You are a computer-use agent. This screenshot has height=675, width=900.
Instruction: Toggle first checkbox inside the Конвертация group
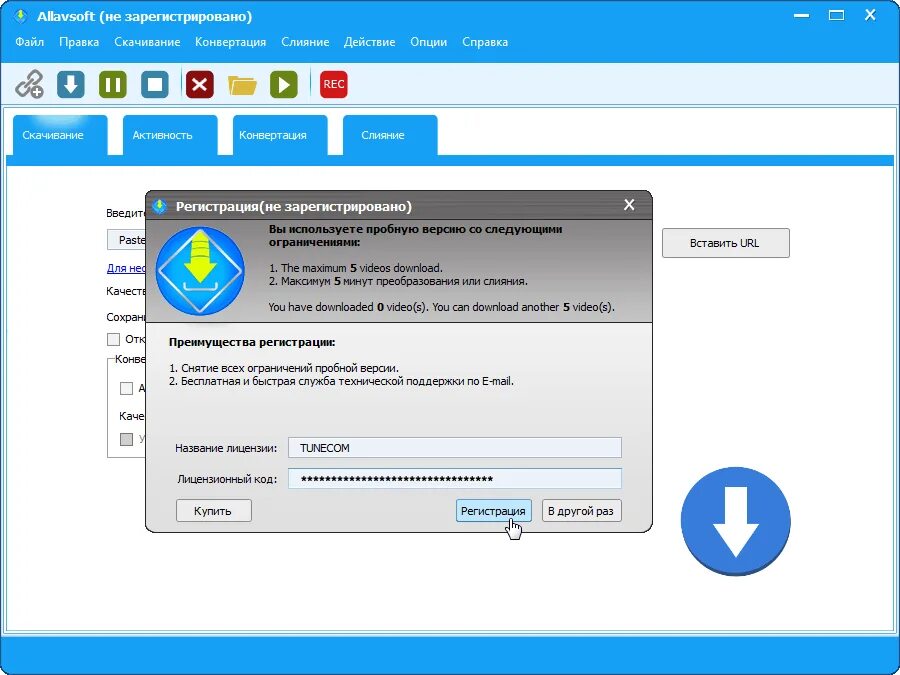point(126,389)
